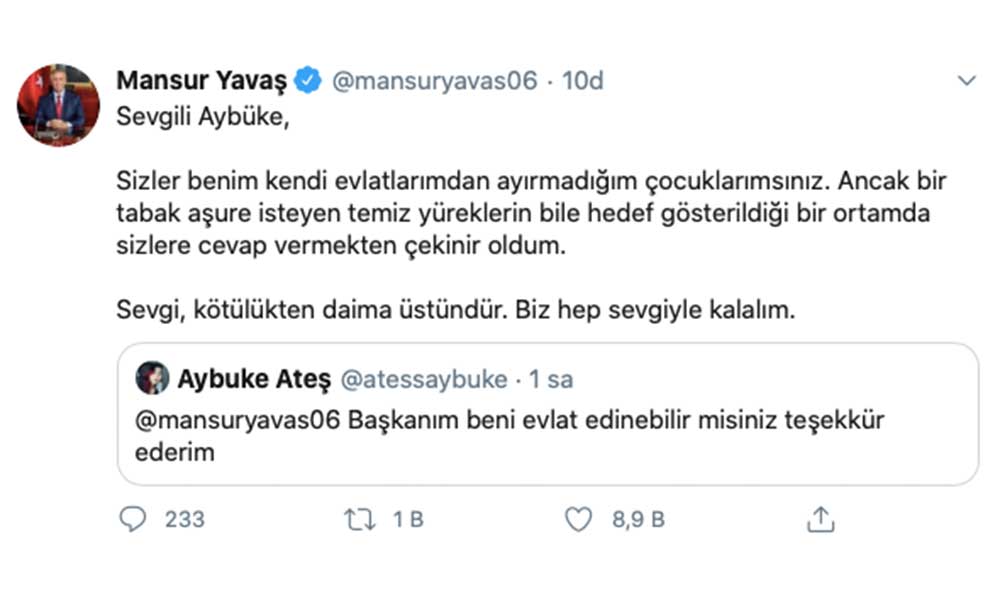Click the 1 B retweet count

coord(408,519)
